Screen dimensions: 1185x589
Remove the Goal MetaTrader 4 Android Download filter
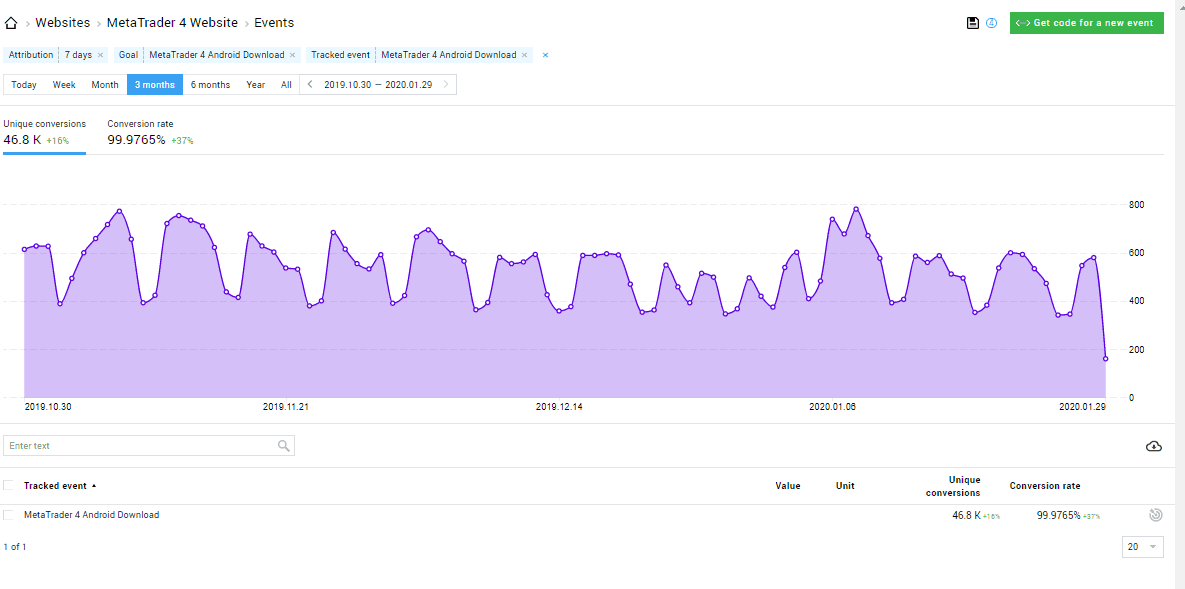[x=292, y=55]
